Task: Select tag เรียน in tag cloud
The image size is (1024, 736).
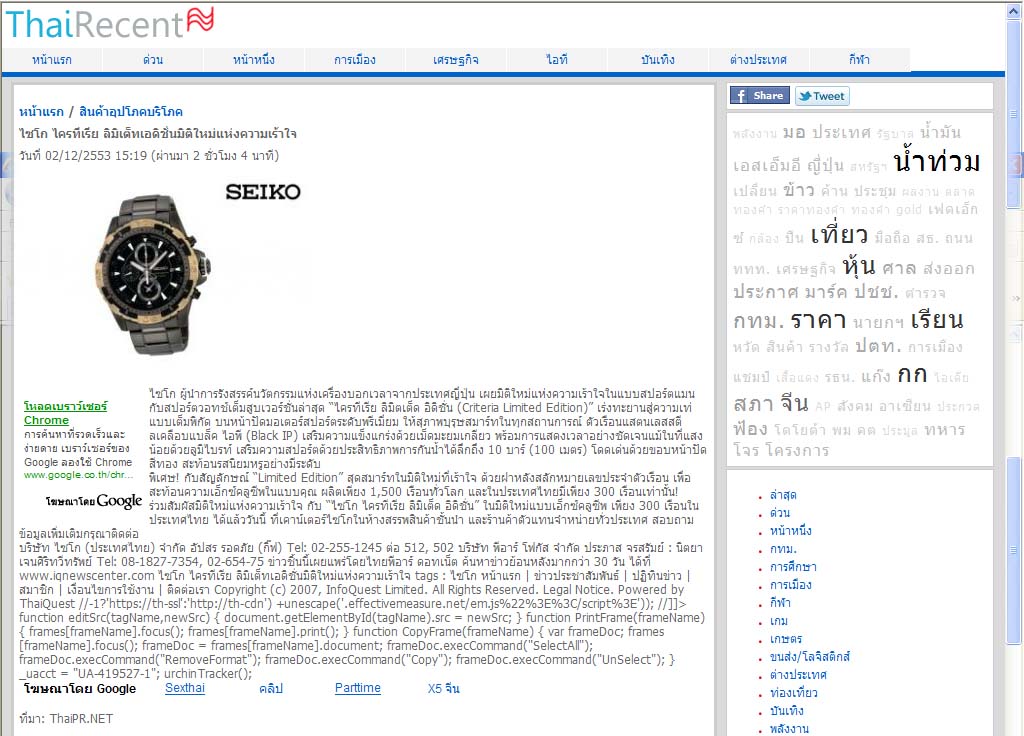Action: point(937,320)
